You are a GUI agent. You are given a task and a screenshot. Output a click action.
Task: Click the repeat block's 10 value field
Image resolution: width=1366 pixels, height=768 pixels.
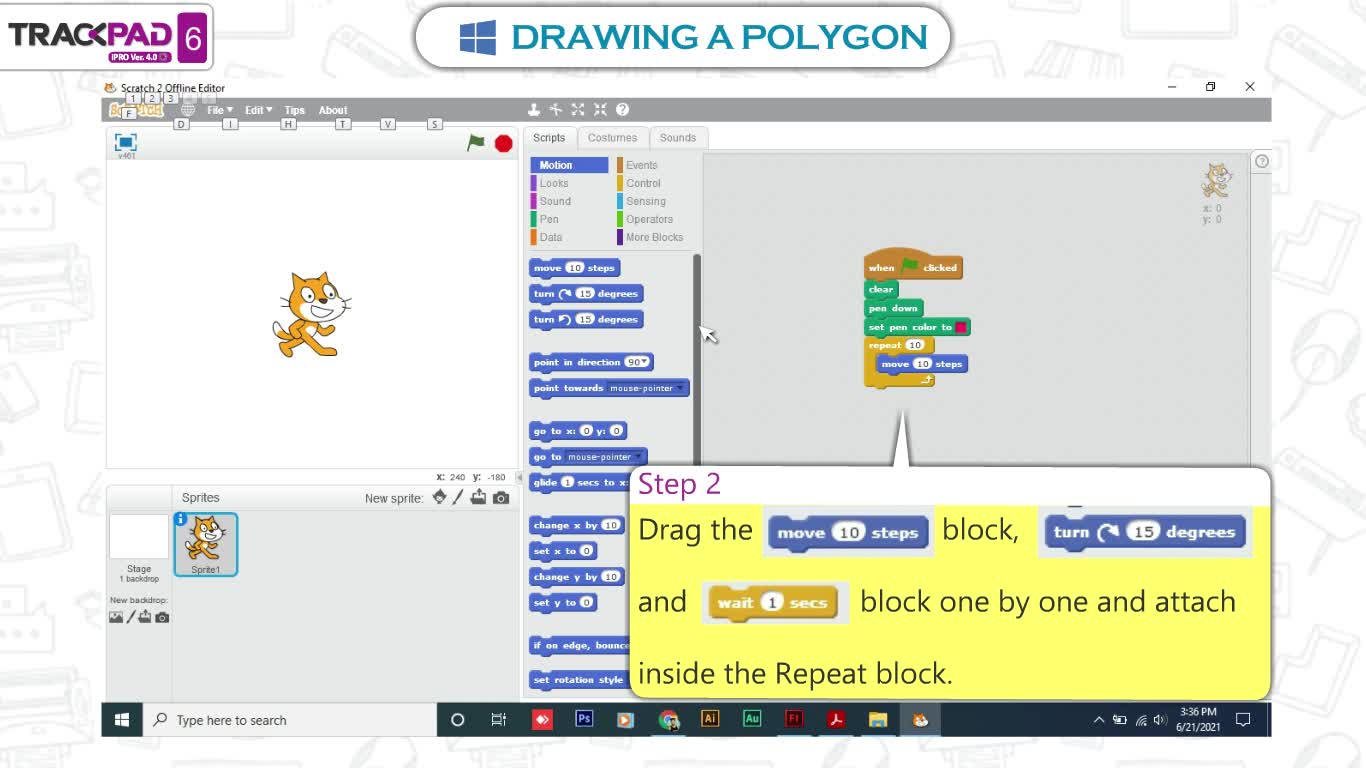click(914, 345)
